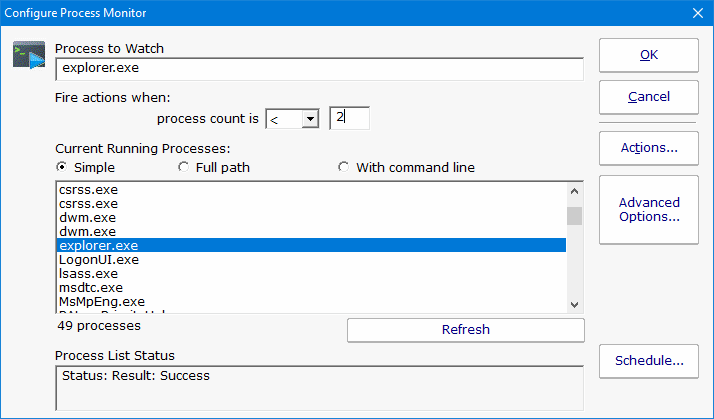Select the Simple radio button
Image resolution: width=714 pixels, height=419 pixels.
click(x=63, y=167)
